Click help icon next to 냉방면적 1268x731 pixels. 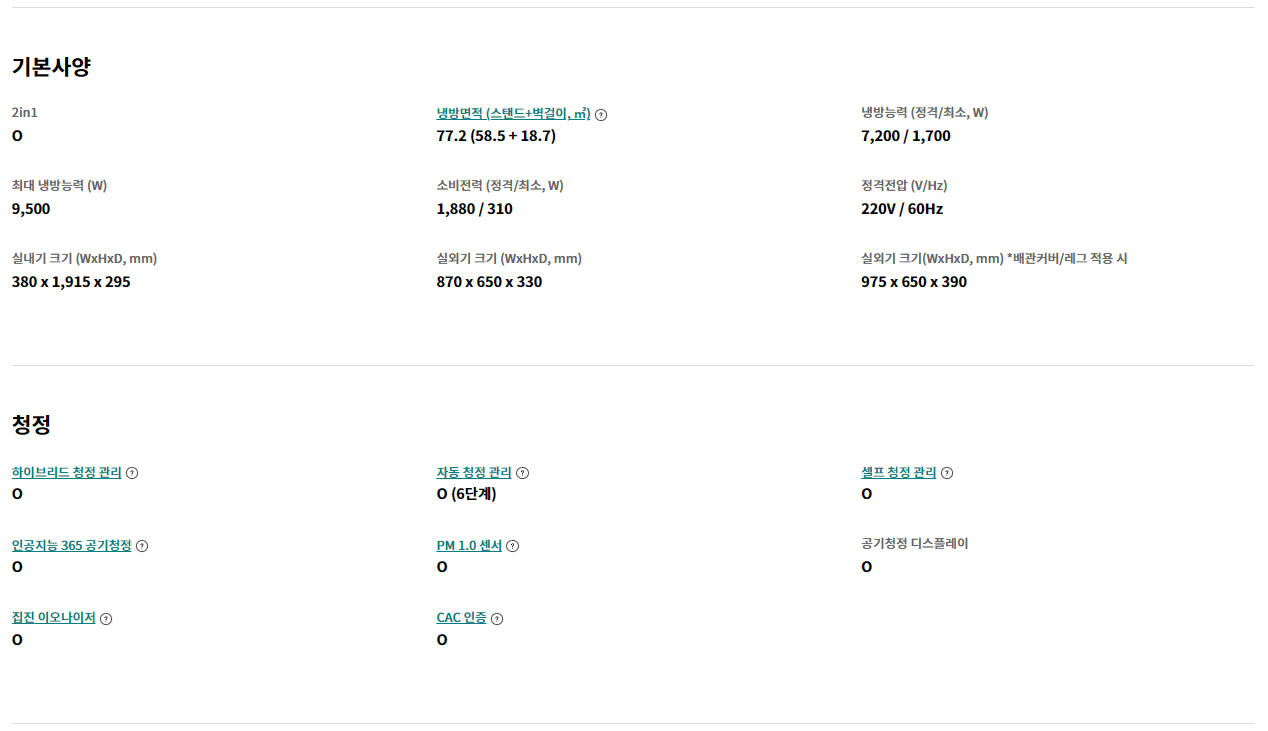tap(601, 115)
